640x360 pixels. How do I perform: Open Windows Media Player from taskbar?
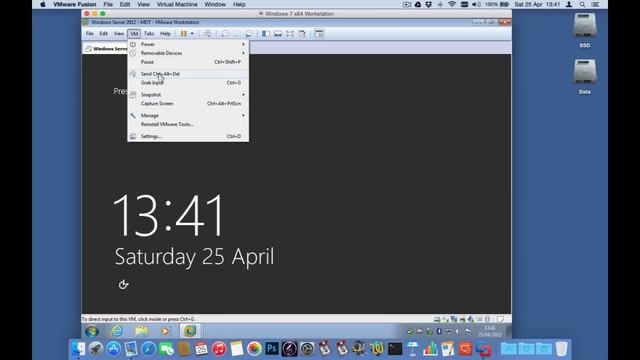(x=165, y=331)
